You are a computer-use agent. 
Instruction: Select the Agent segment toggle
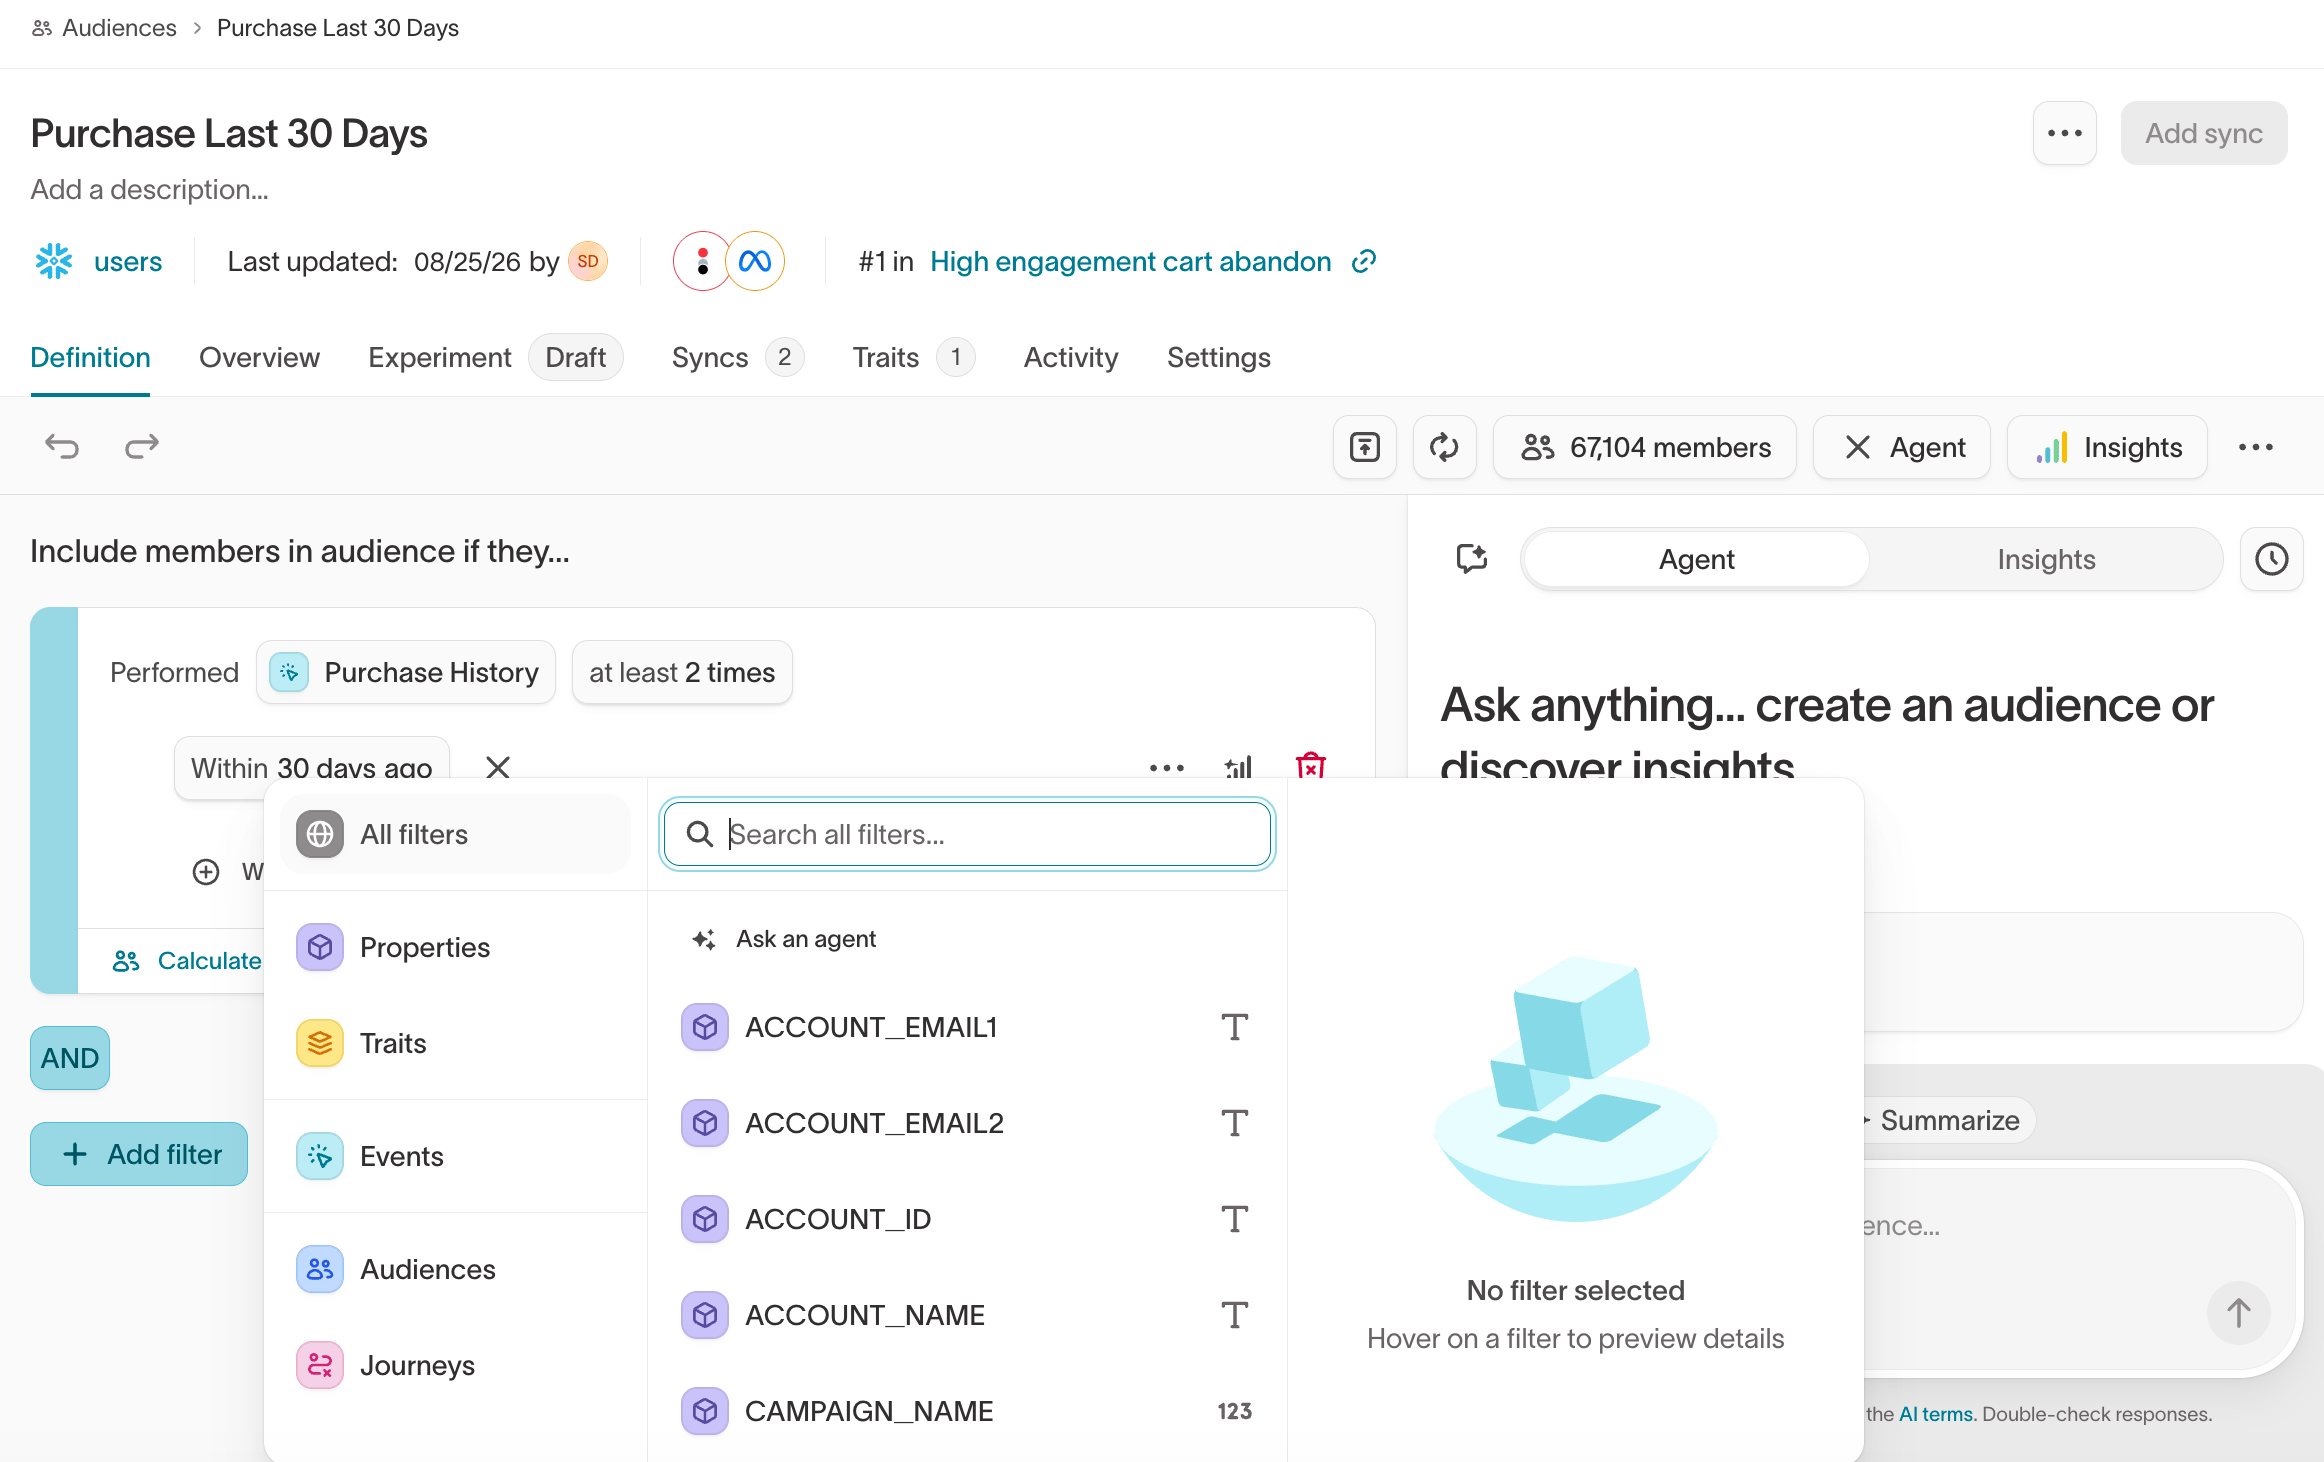(1697, 559)
